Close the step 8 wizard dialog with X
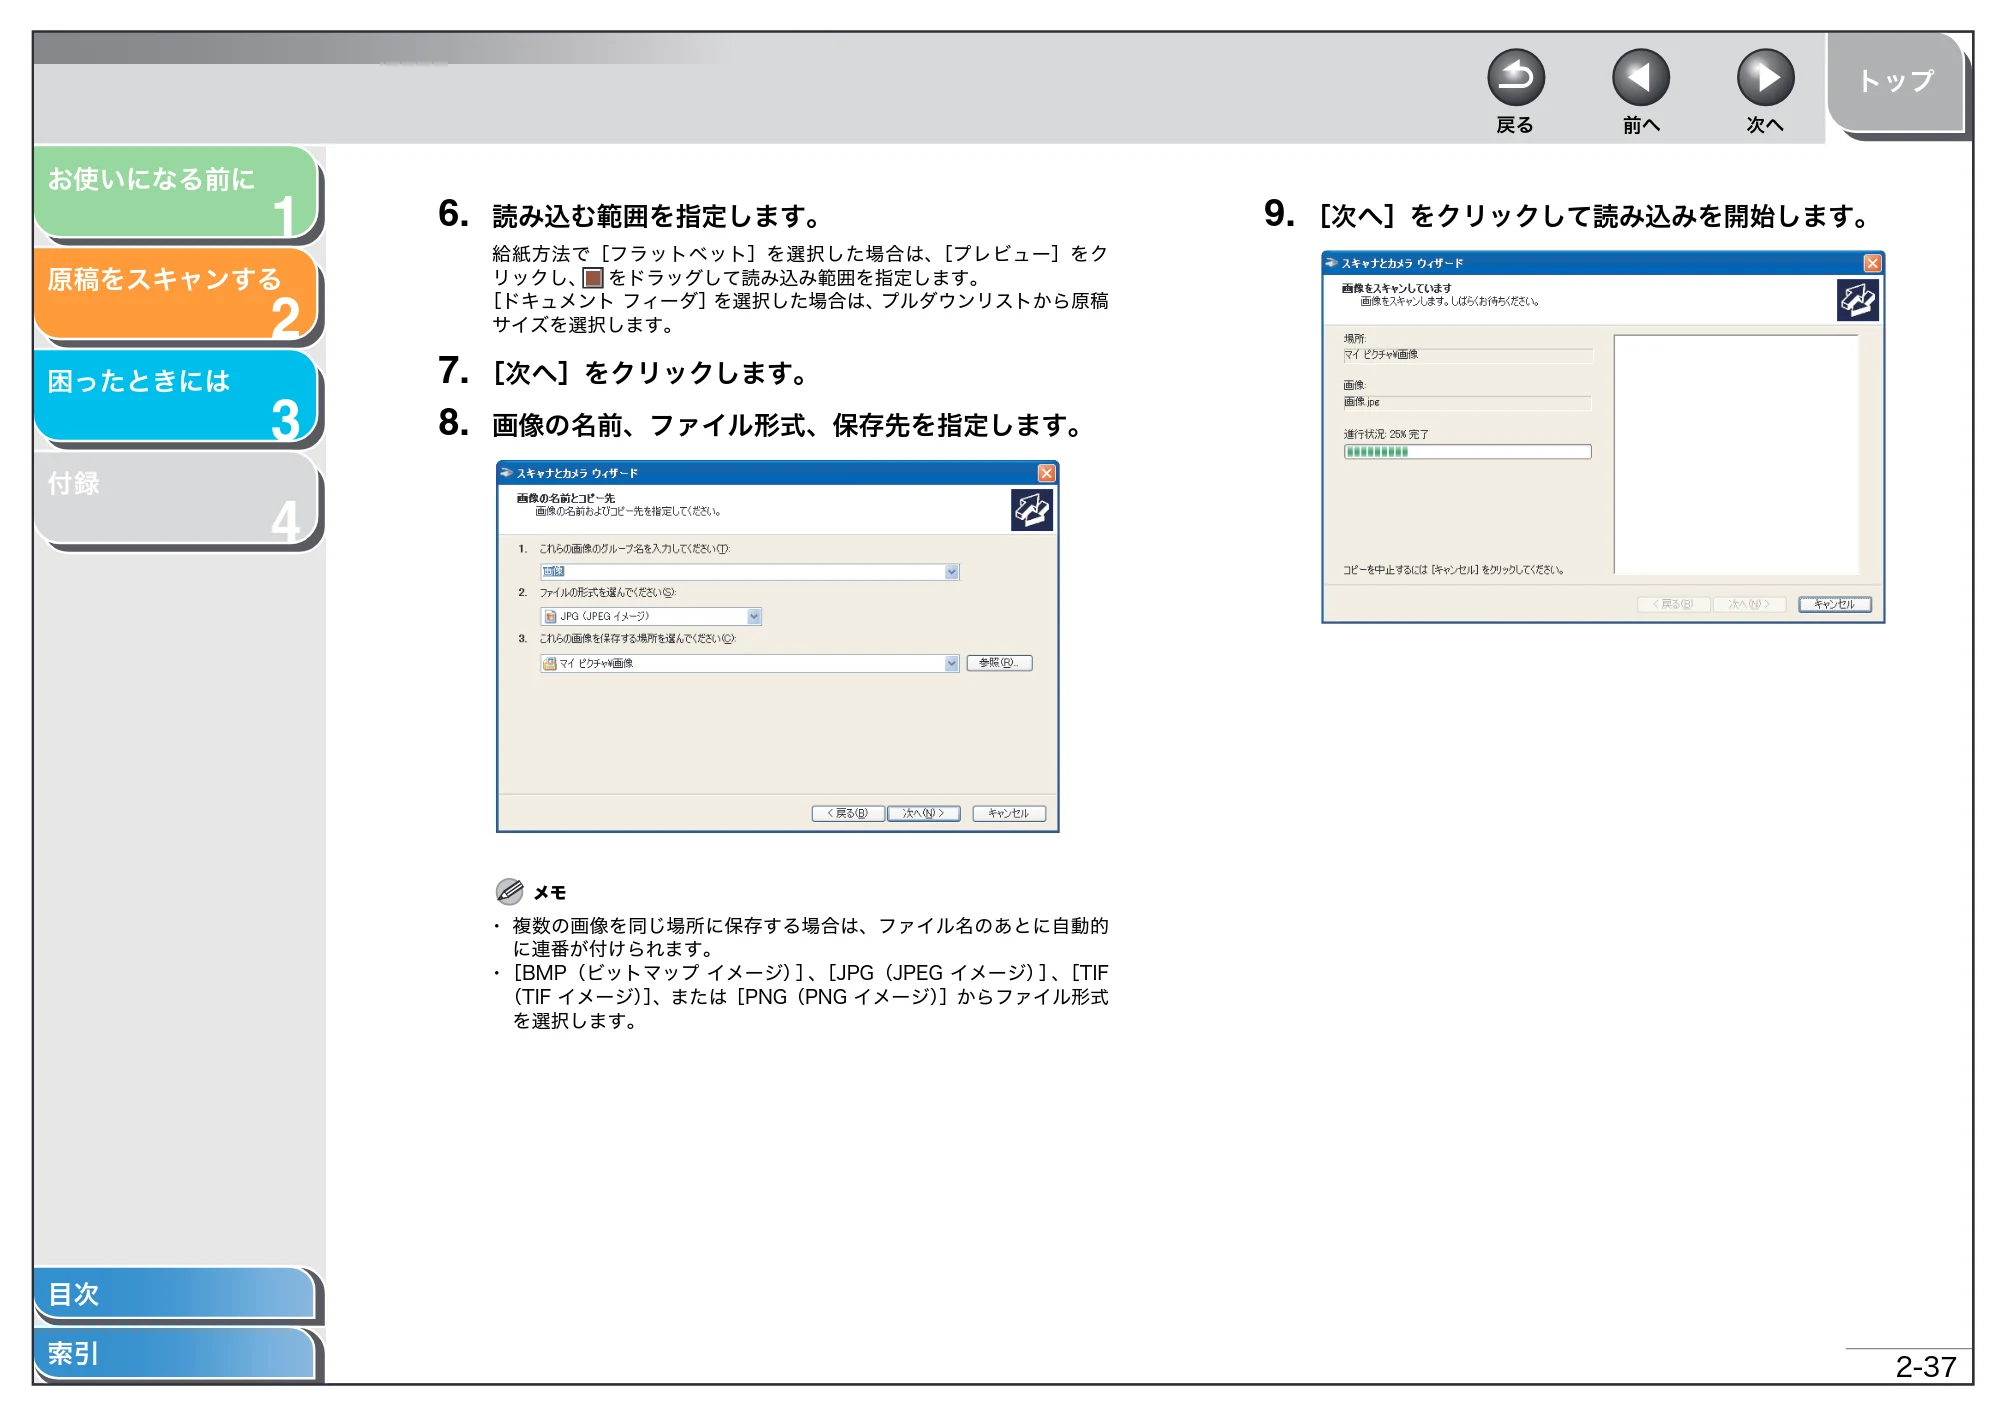 click(1046, 473)
